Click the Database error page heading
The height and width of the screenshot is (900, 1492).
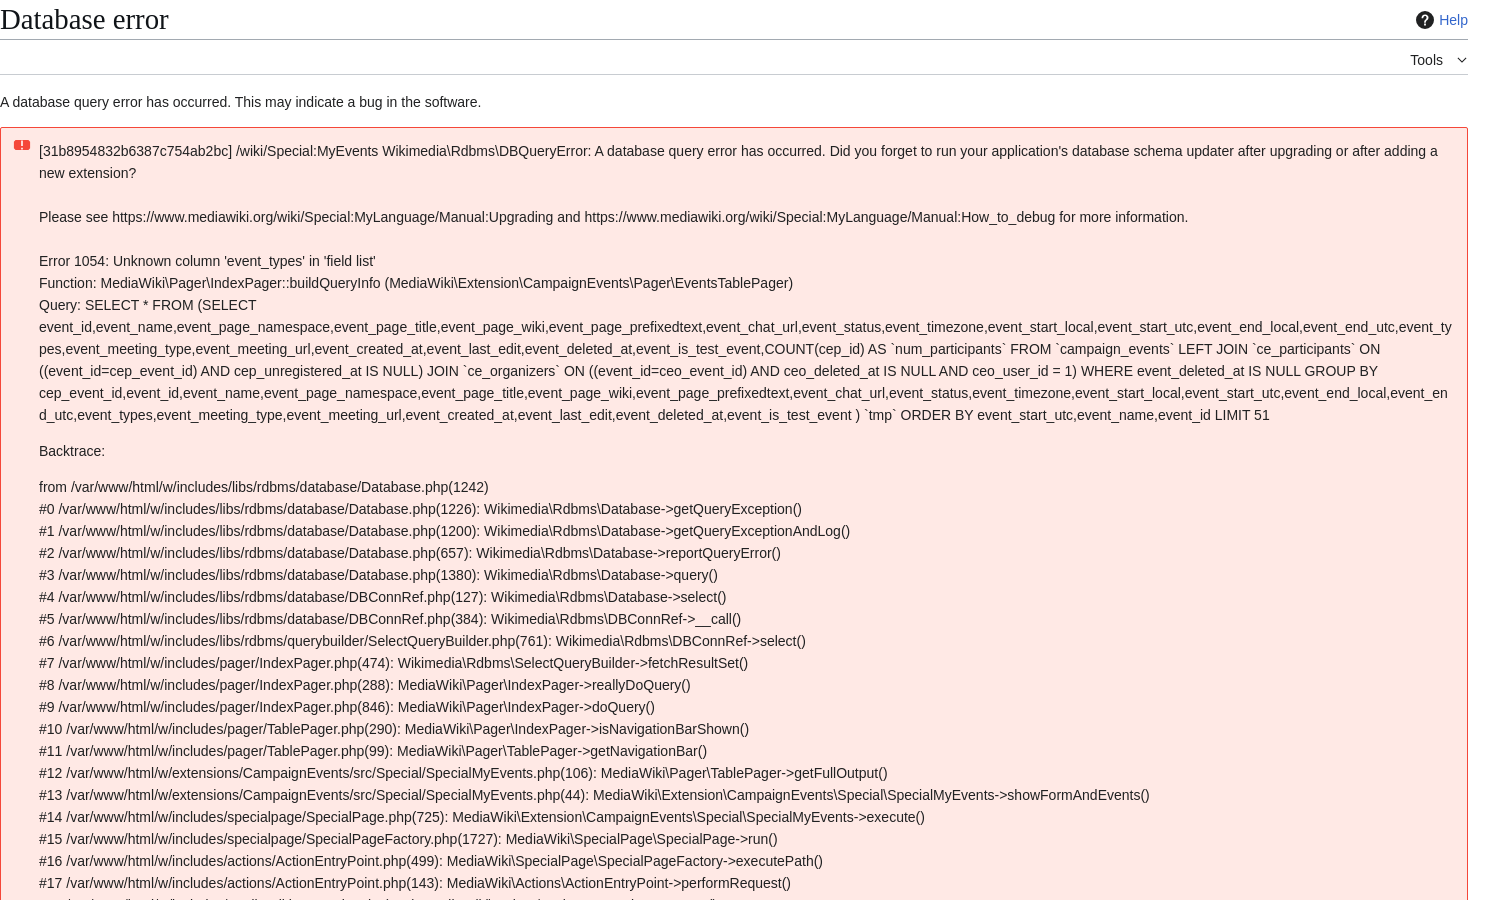click(84, 19)
